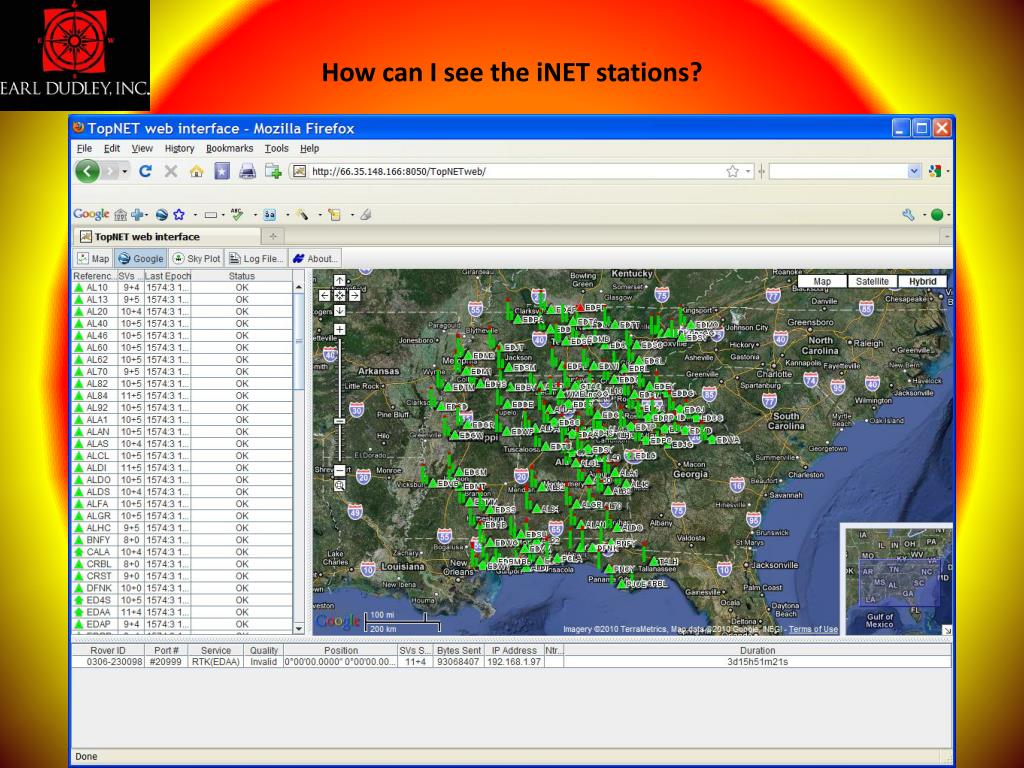Toggle the Sky Plot view button
Image resolution: width=1024 pixels, height=768 pixels.
point(196,259)
